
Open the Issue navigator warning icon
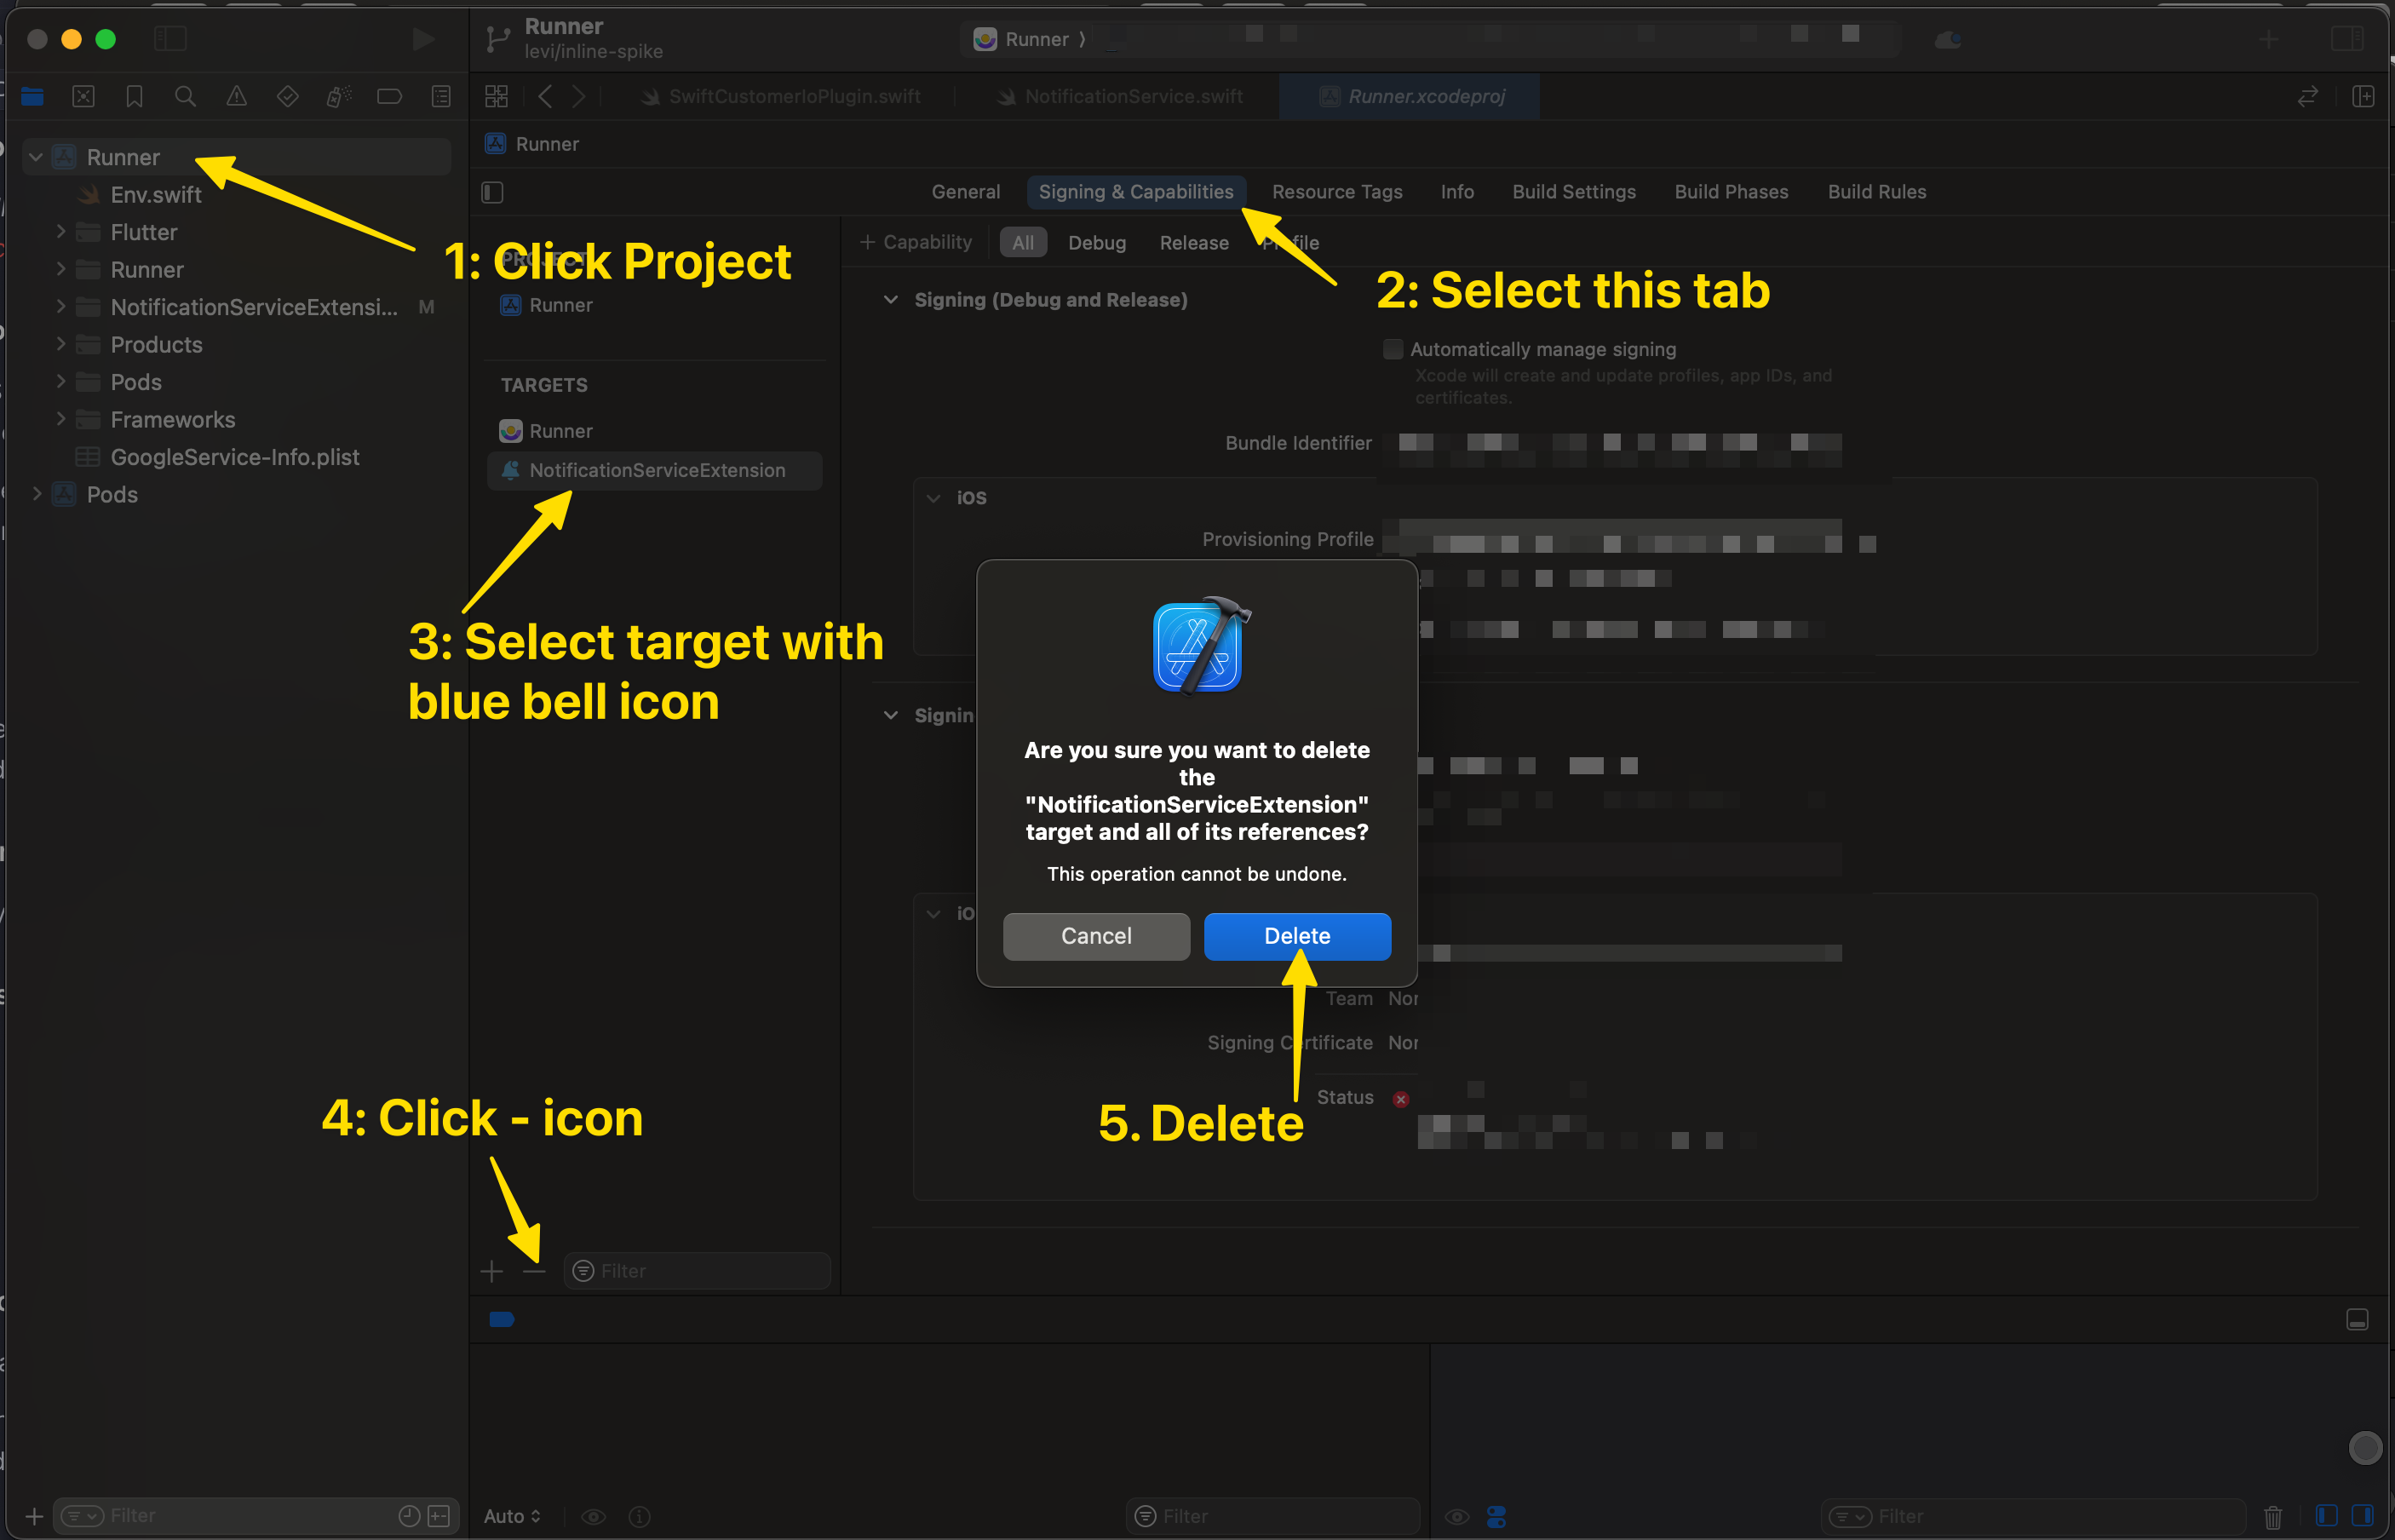(237, 97)
